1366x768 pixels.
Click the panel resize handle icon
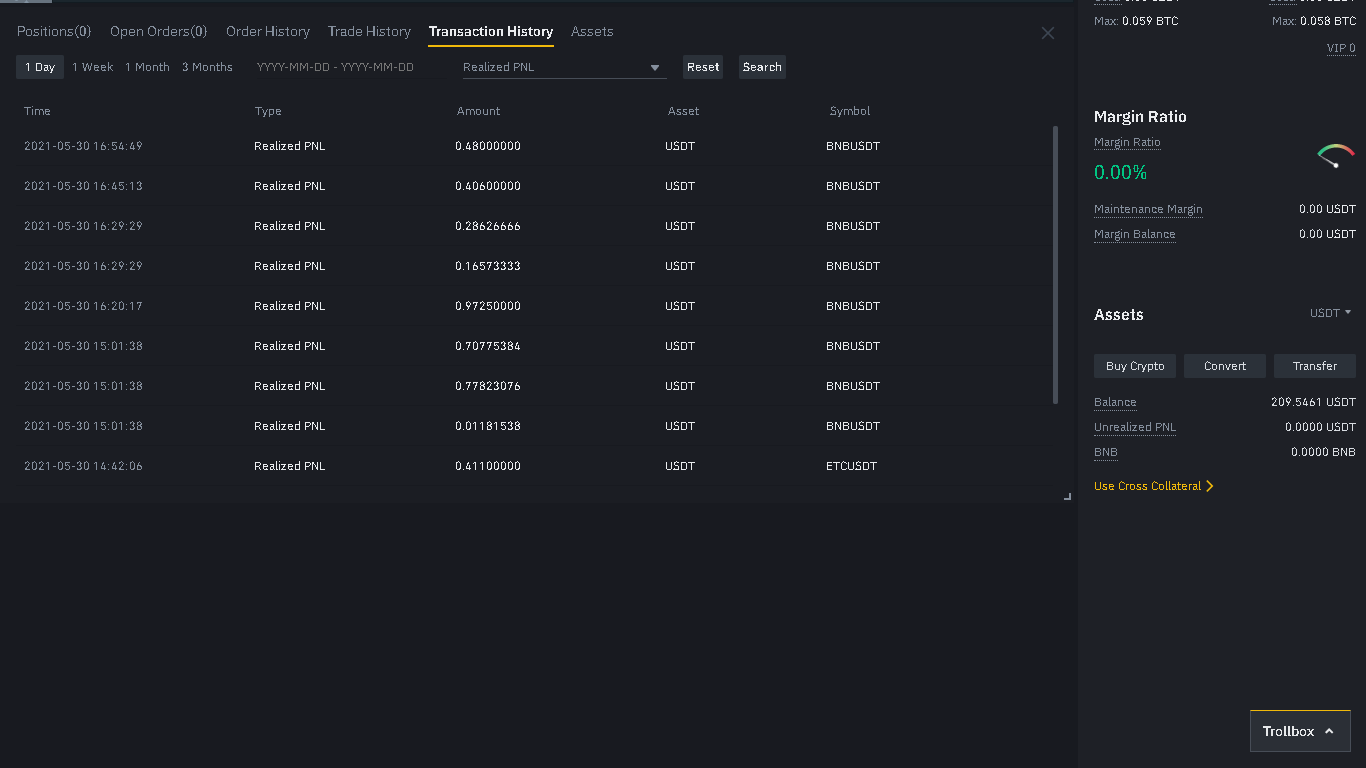1068,496
